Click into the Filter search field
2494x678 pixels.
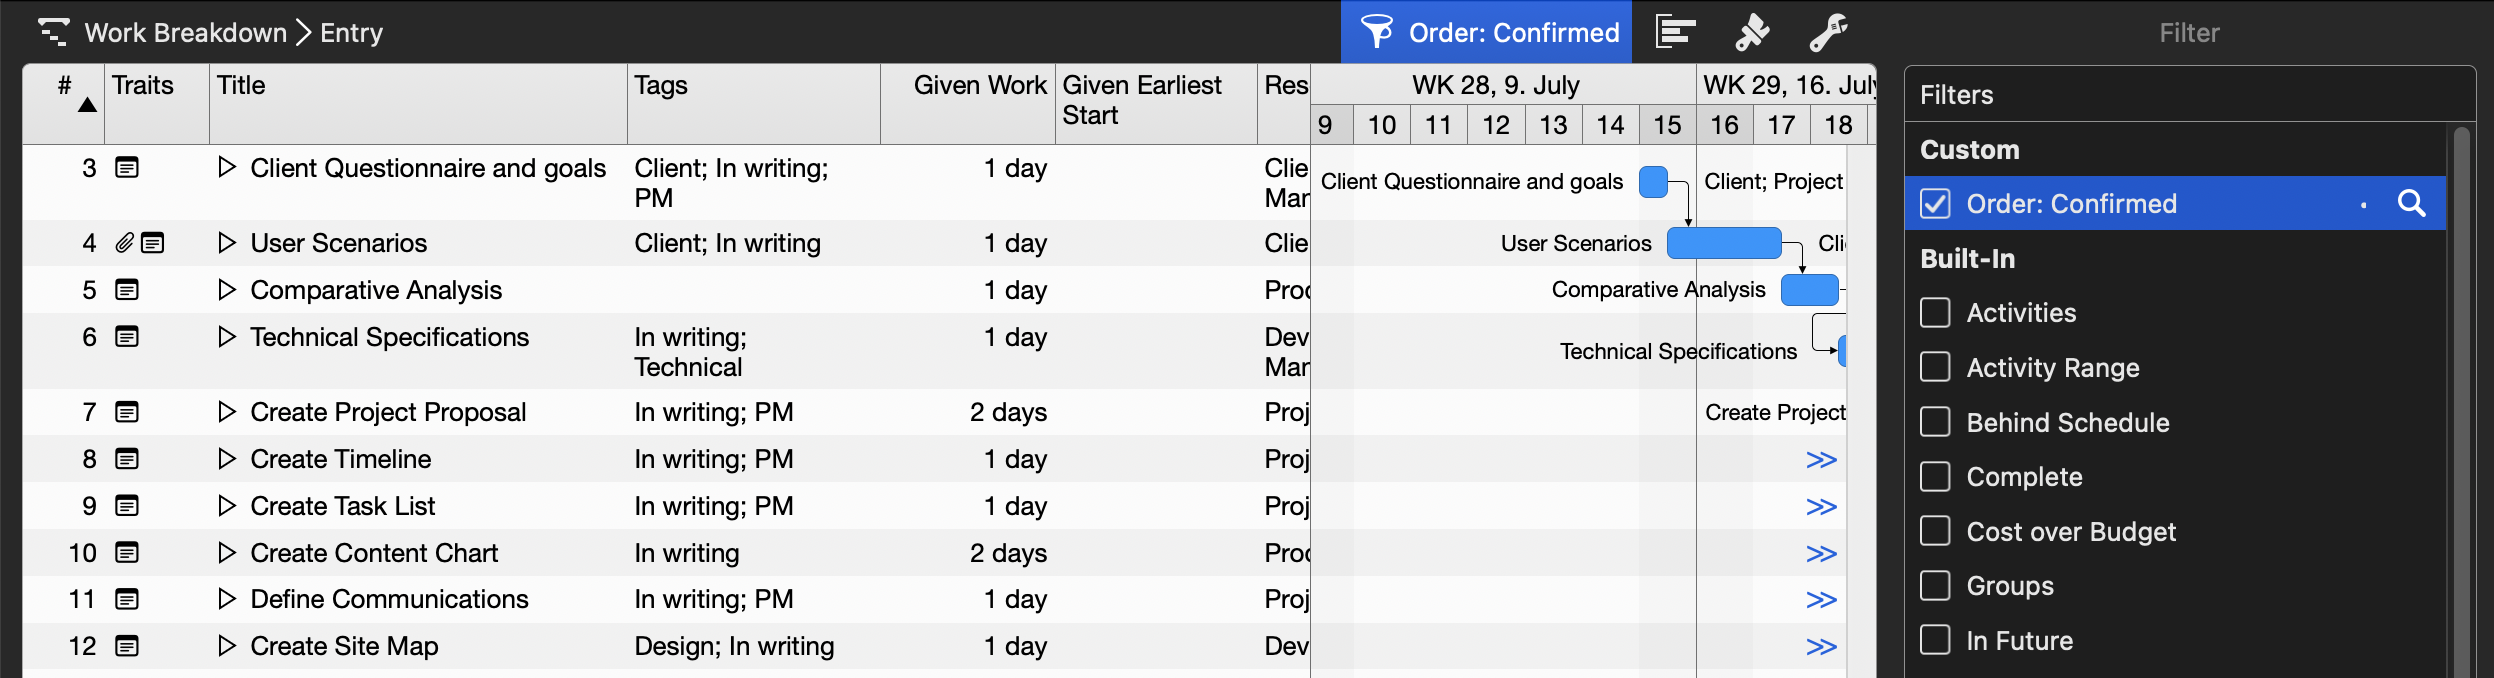[x=2188, y=33]
